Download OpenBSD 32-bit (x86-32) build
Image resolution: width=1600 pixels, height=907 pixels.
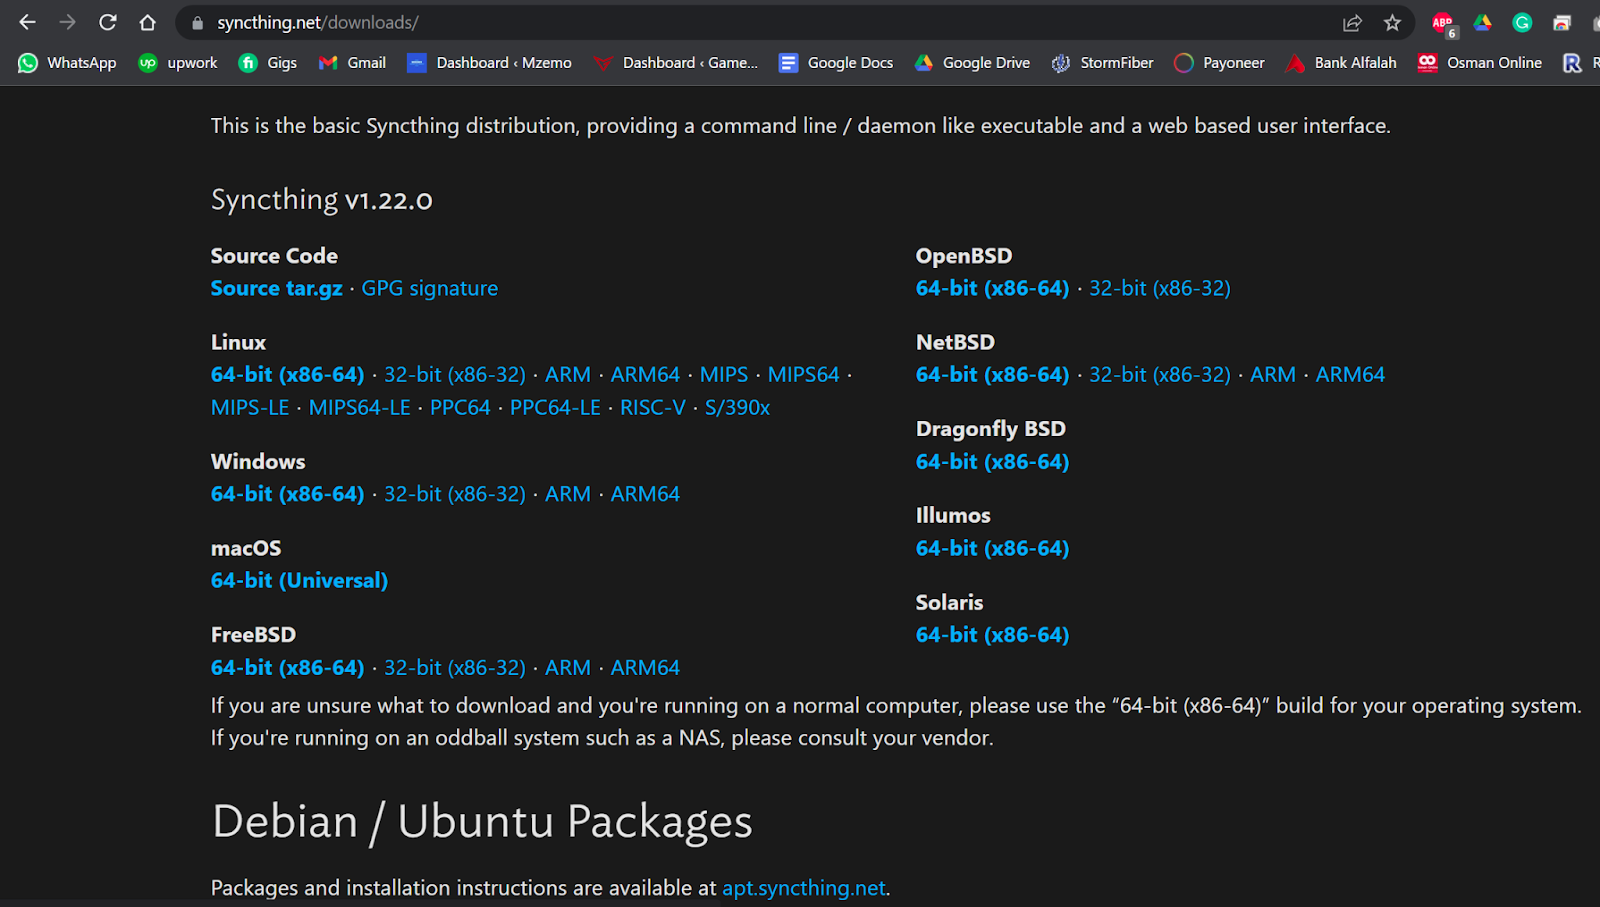click(1160, 288)
